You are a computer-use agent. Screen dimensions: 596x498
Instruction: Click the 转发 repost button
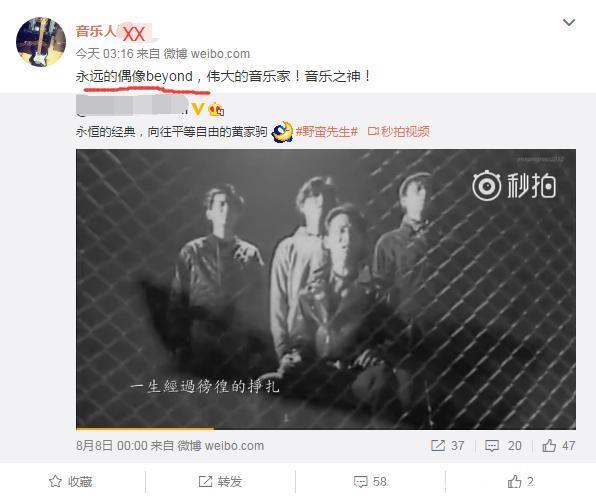pos(220,482)
